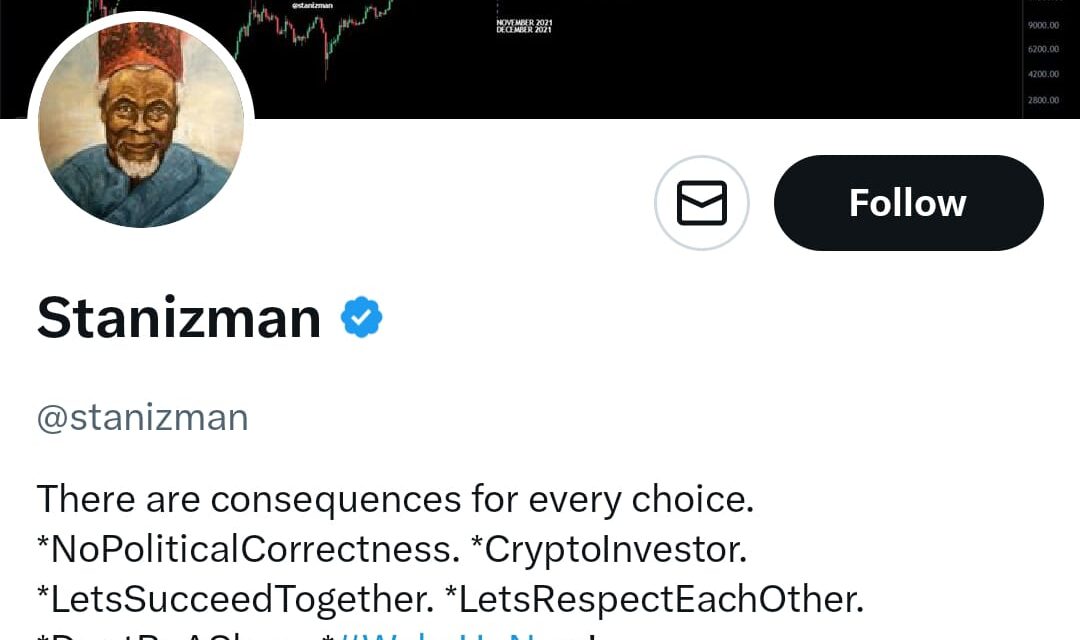The height and width of the screenshot is (640, 1080).
Task: Click the 2800.00 price label on chart
Action: (x=1043, y=100)
